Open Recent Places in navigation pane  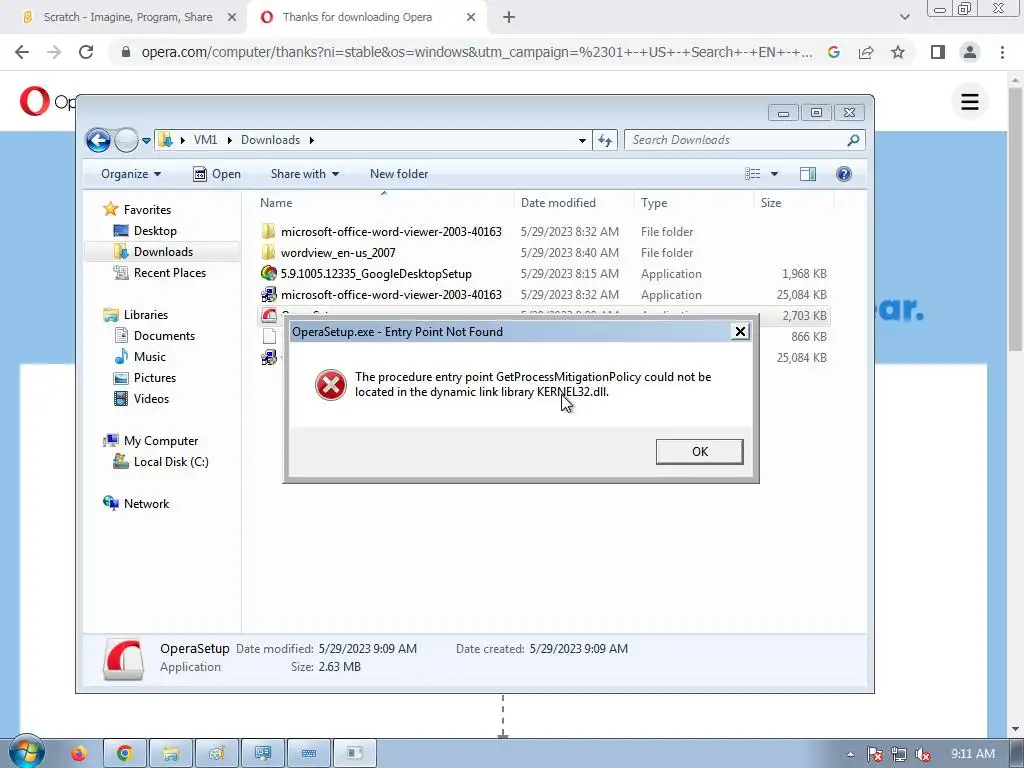[170, 272]
